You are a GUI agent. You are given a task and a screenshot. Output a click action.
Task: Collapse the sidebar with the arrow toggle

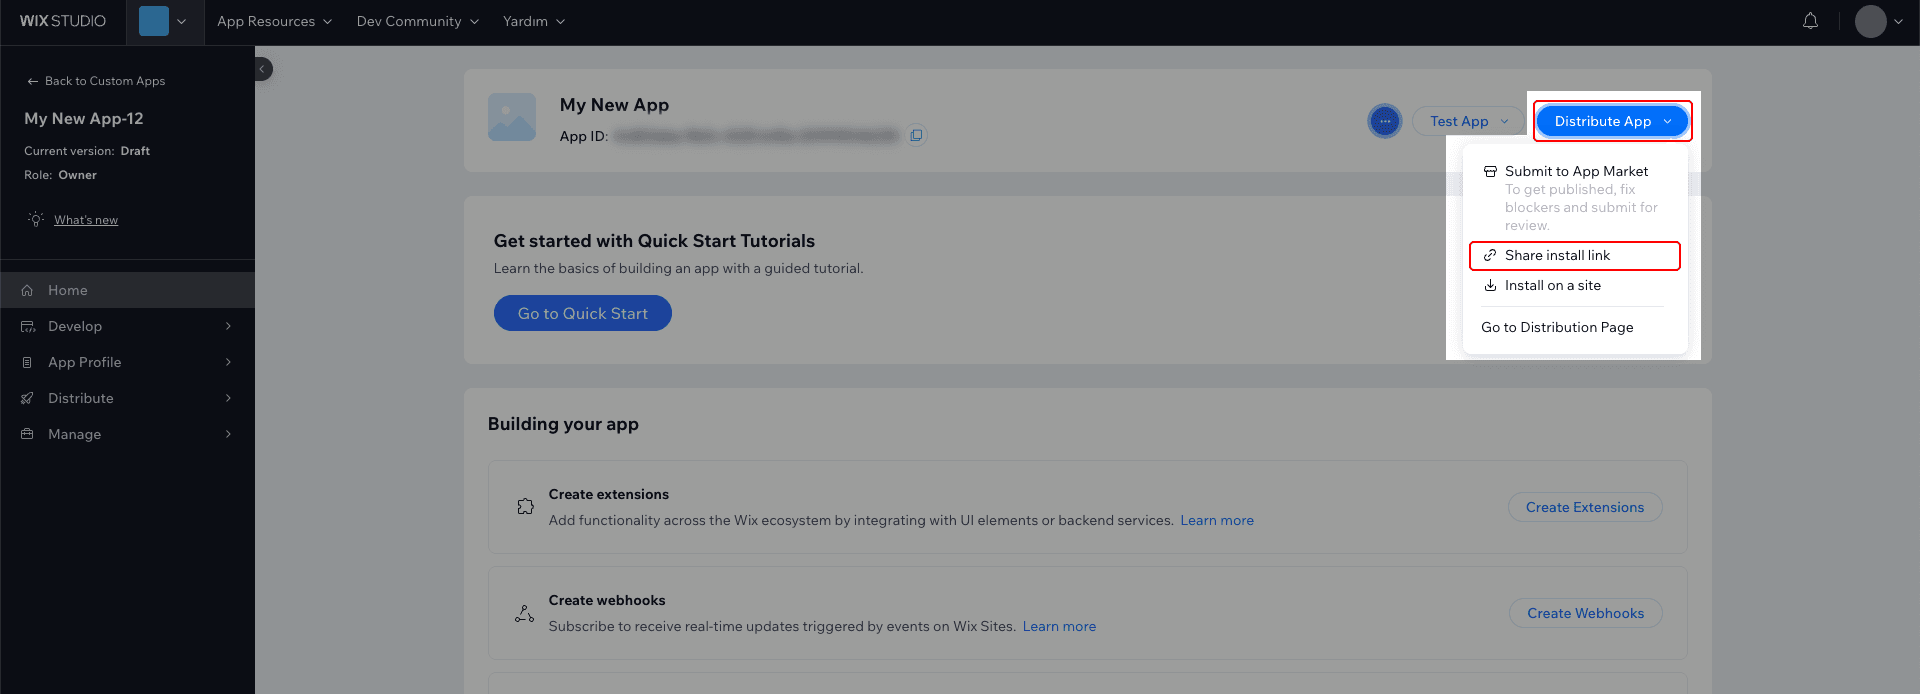pyautogui.click(x=263, y=69)
